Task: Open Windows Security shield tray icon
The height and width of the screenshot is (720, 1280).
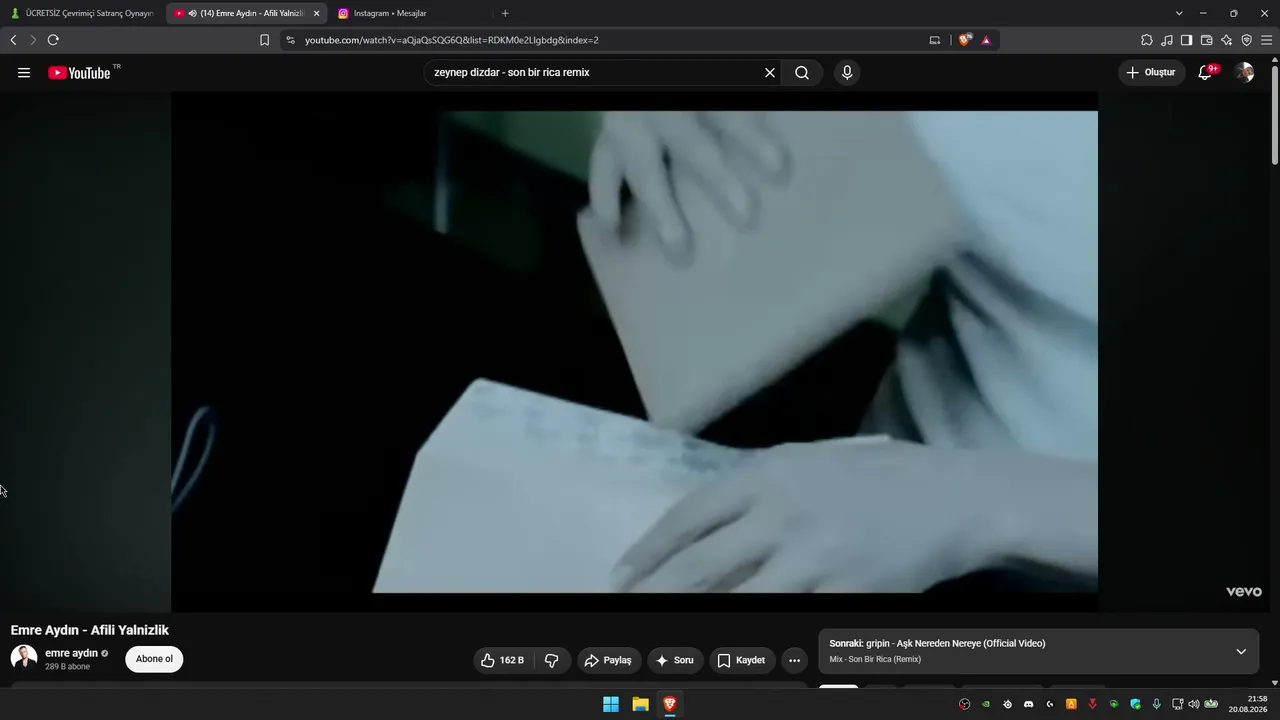Action: point(1135,704)
